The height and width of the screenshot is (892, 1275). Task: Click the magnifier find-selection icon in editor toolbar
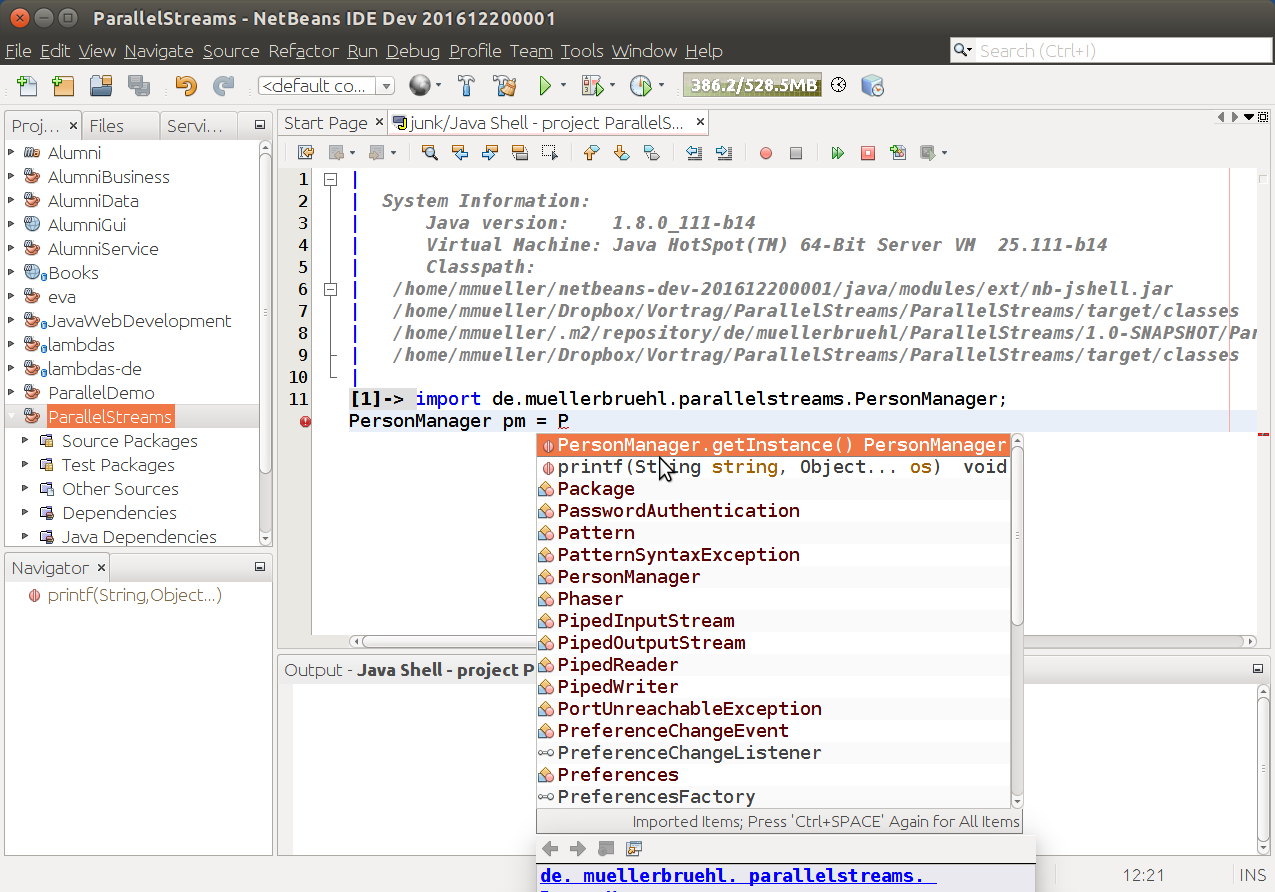coord(429,153)
